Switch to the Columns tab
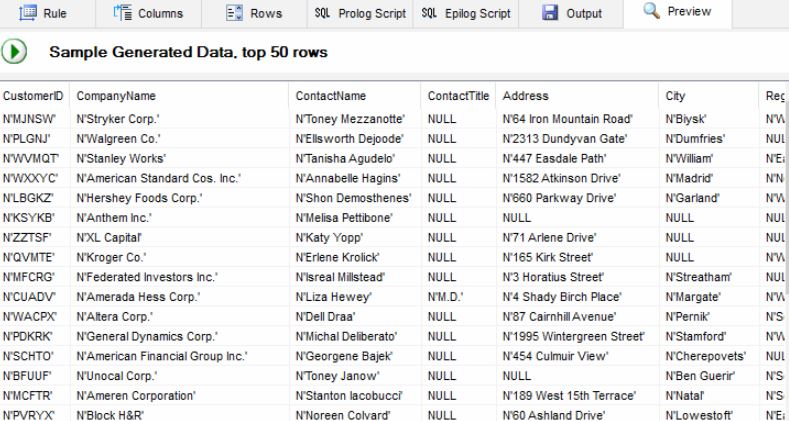This screenshot has height=421, width=789. coord(148,14)
